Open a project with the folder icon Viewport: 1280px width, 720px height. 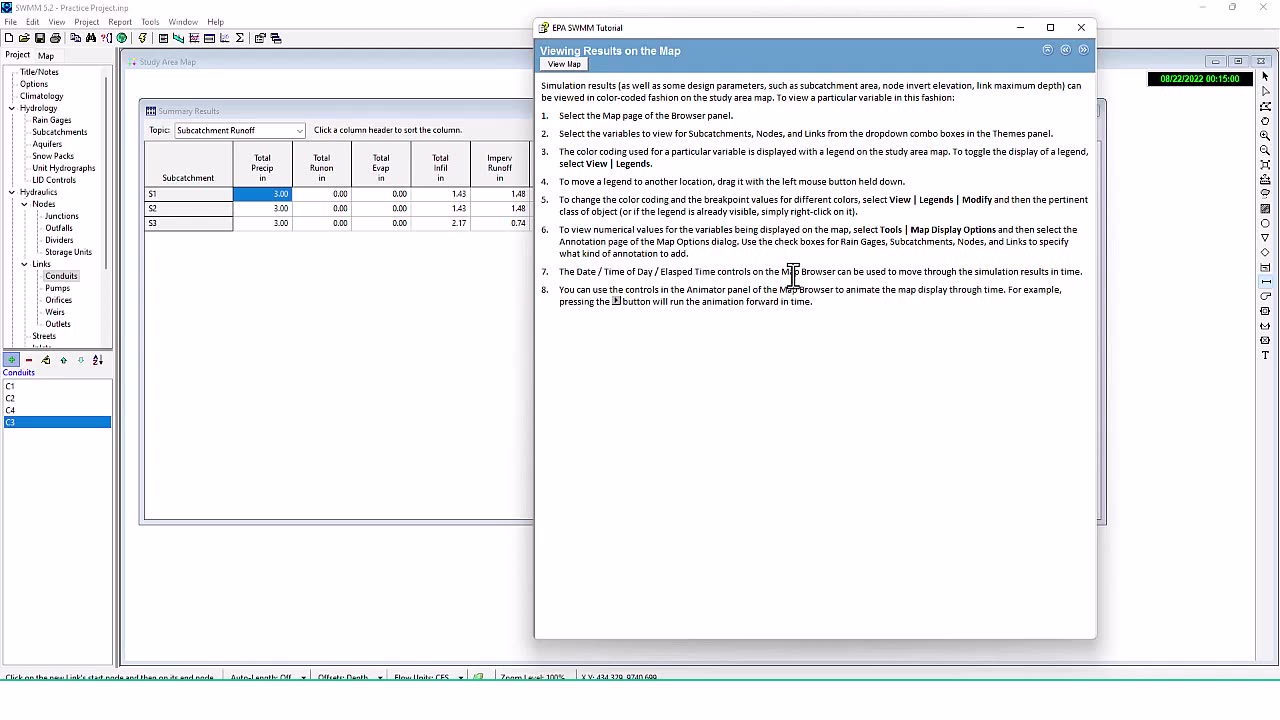click(x=24, y=38)
